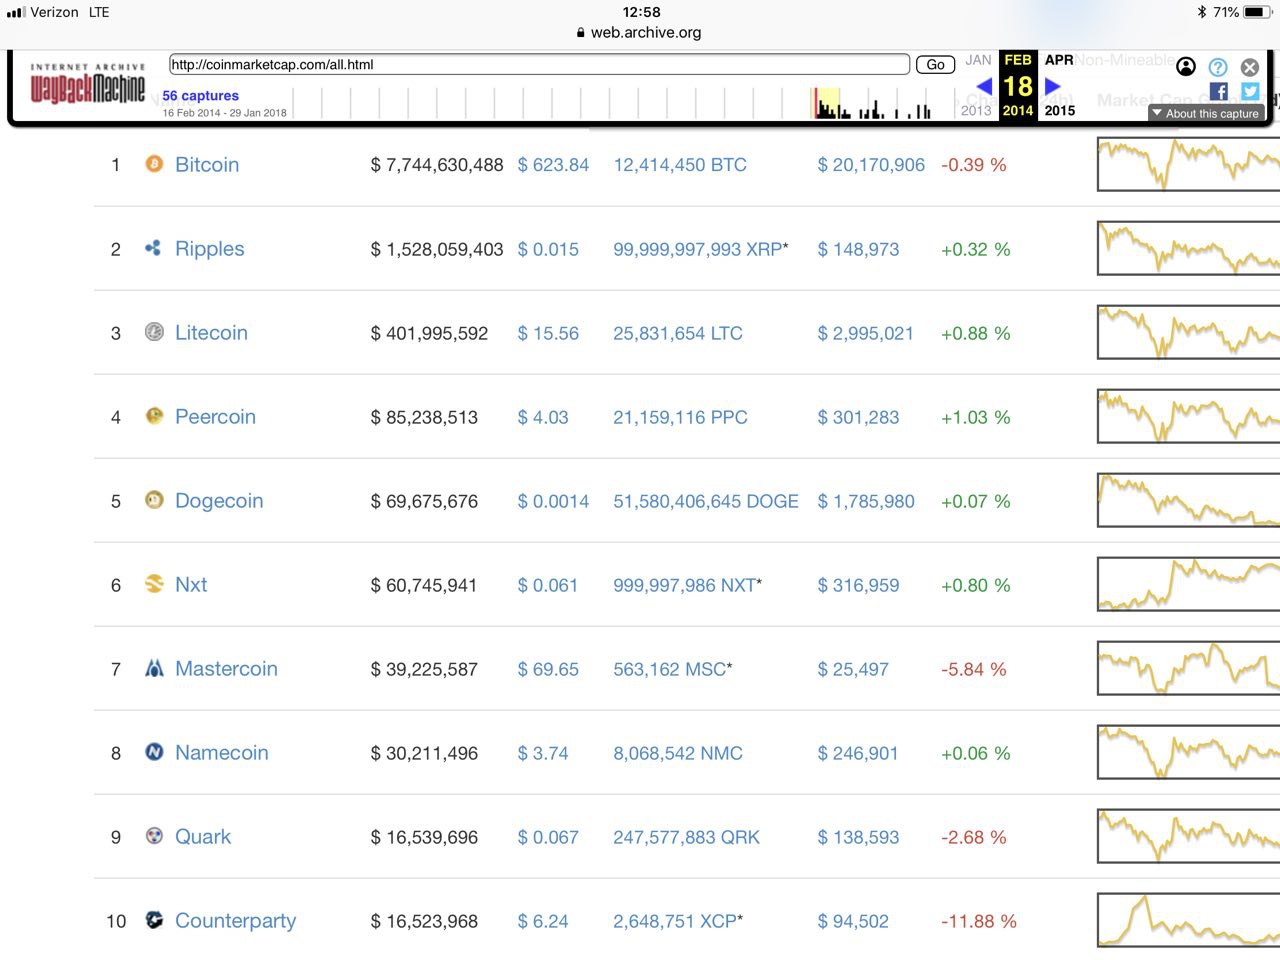Close the Wayback toolbar
Screen dimensions: 1280x960
[1250, 67]
